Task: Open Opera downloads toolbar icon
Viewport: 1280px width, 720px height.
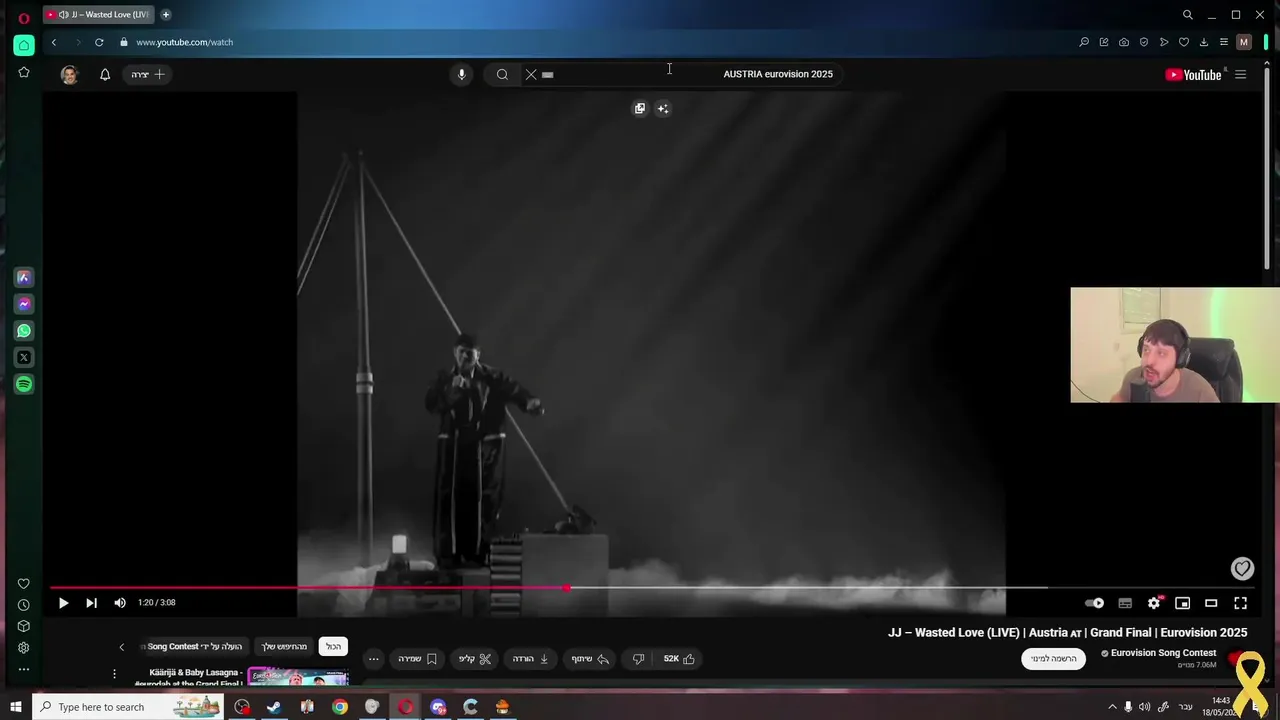Action: pyautogui.click(x=1204, y=42)
